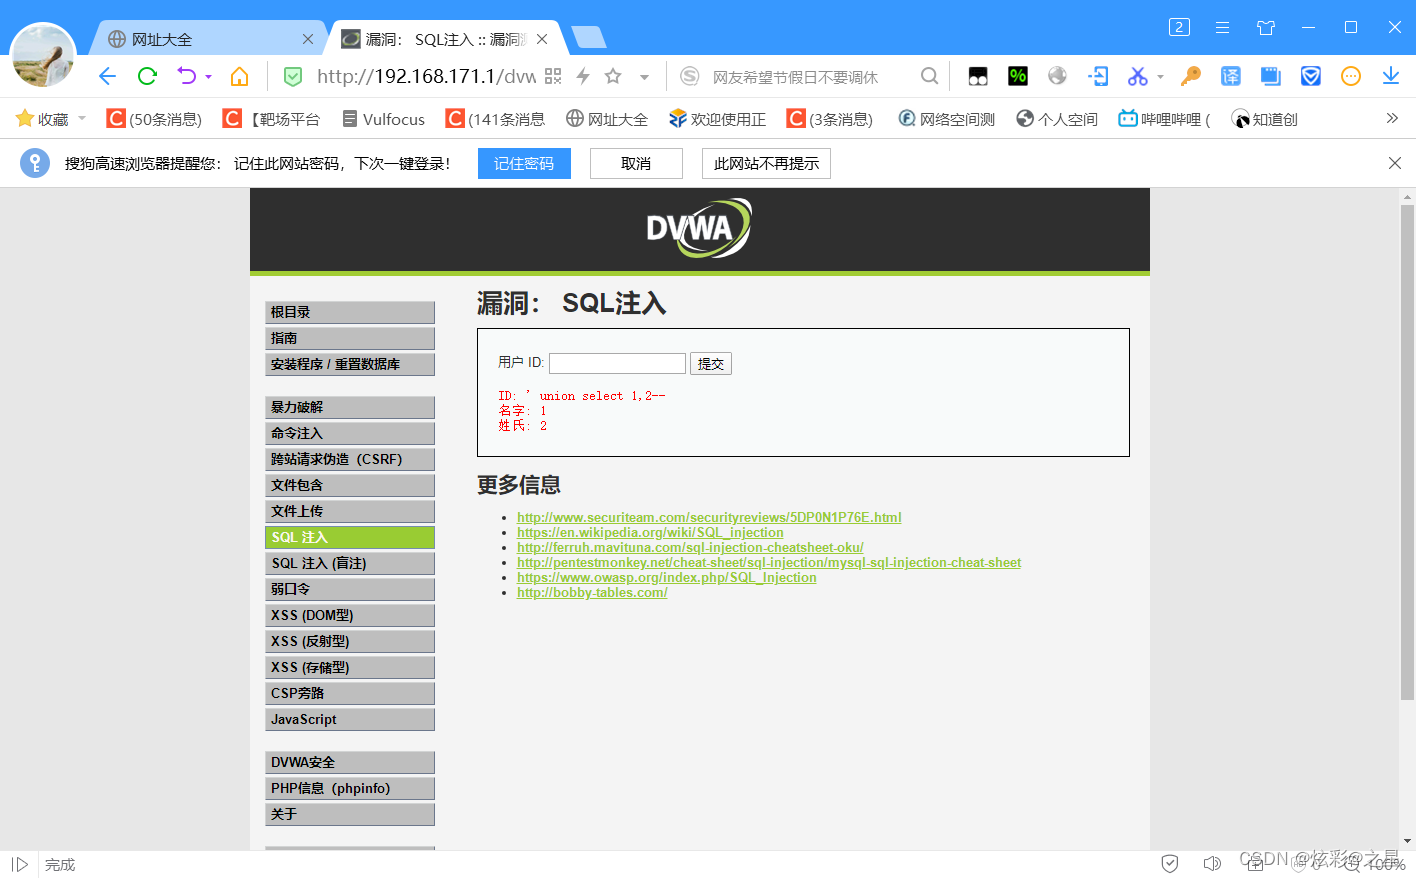Reload the page with the green refresh icon
Viewport: 1416px width, 878px height.
[x=148, y=76]
